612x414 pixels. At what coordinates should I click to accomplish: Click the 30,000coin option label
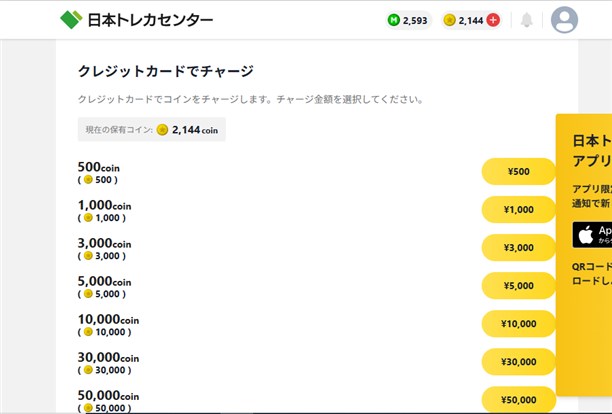tap(108, 357)
